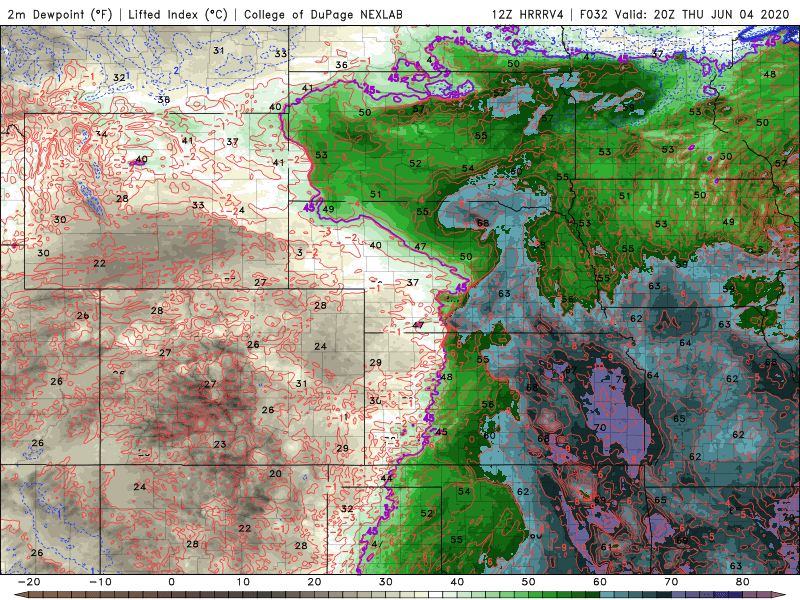Click the legend's '50' scale label
The height and width of the screenshot is (600, 800).
[529, 582]
